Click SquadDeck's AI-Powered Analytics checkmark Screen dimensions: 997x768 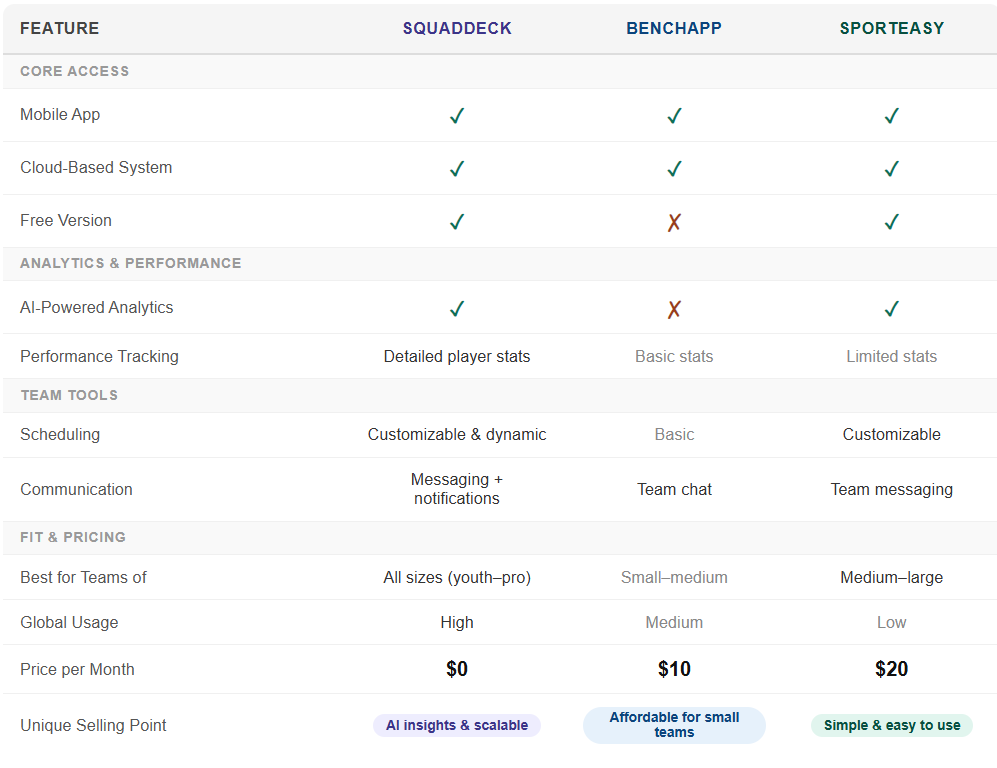tap(457, 308)
